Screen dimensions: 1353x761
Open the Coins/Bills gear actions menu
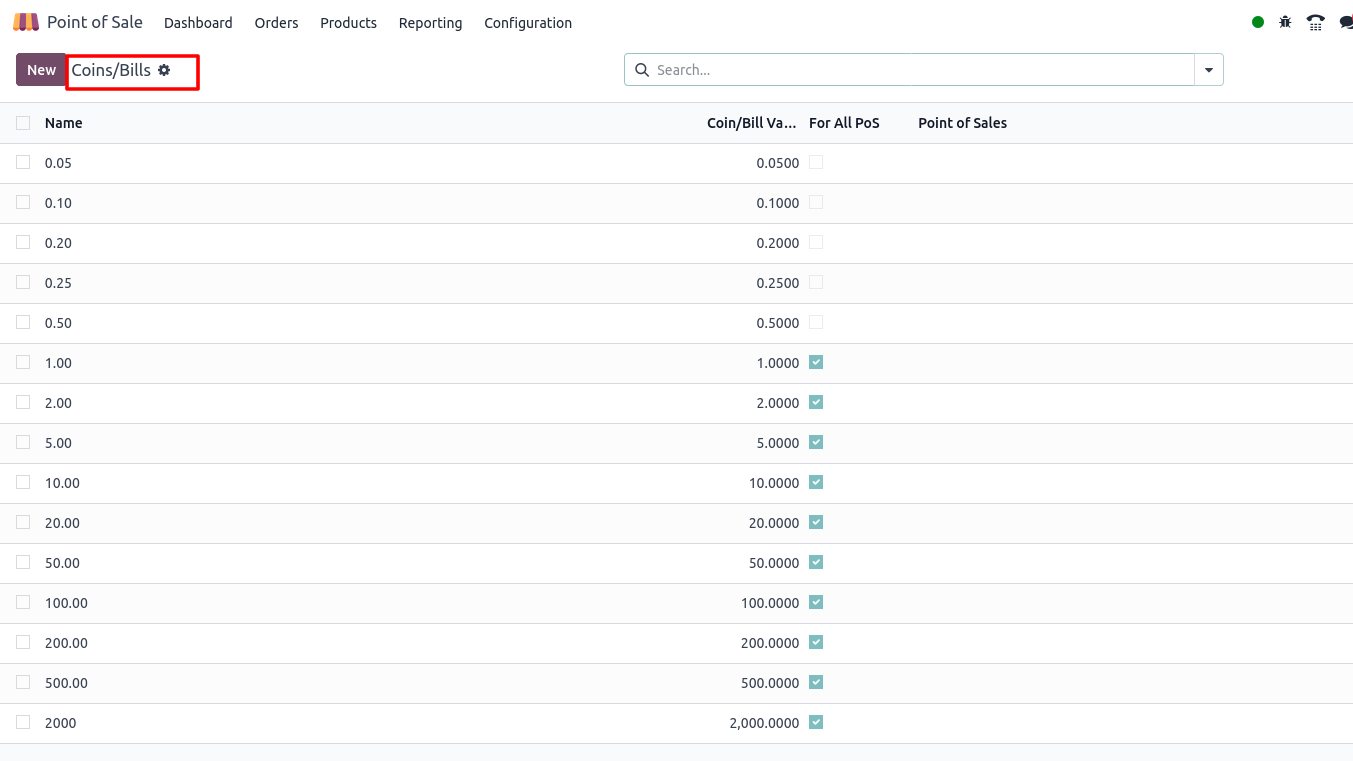(x=164, y=70)
